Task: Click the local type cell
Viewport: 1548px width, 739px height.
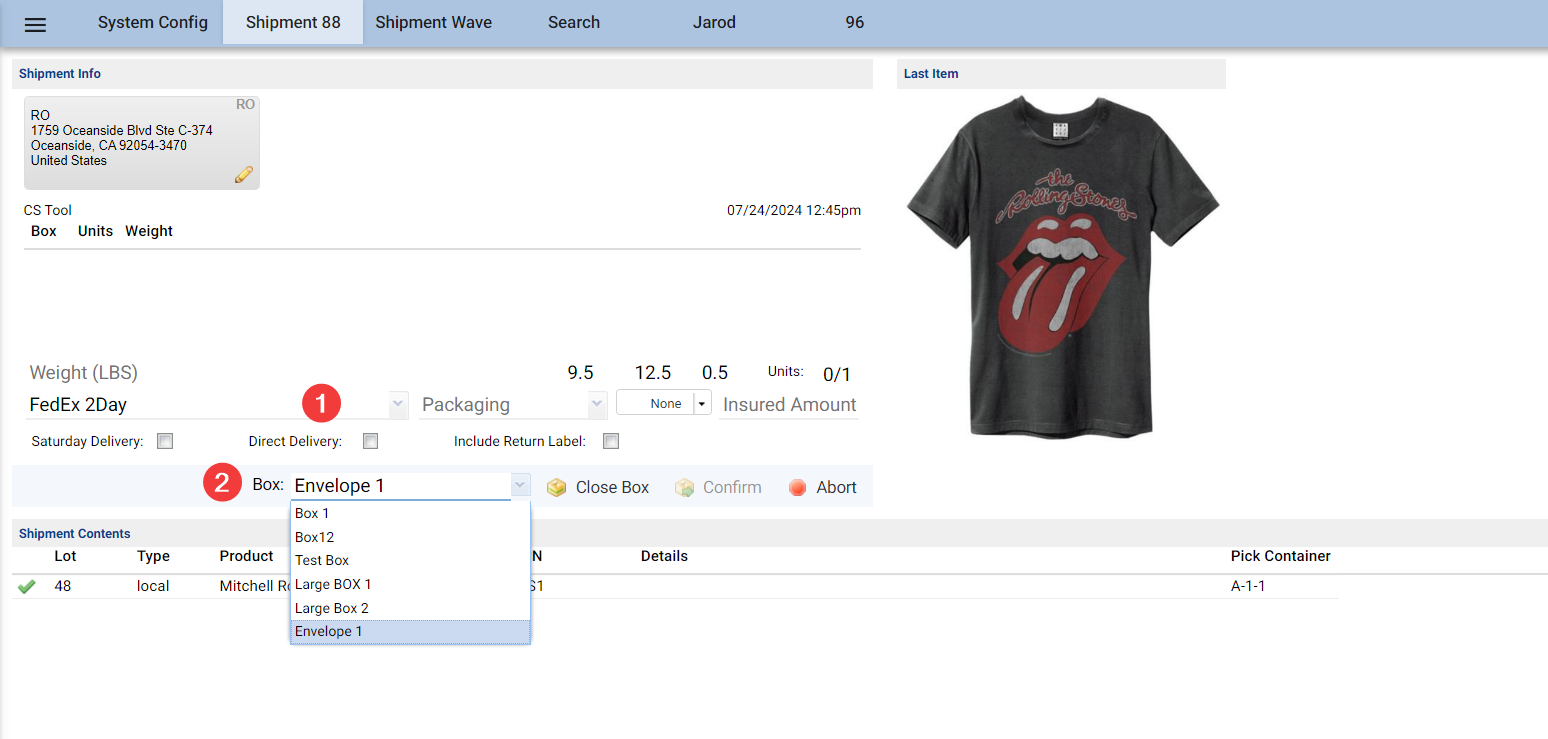Action: (153, 586)
